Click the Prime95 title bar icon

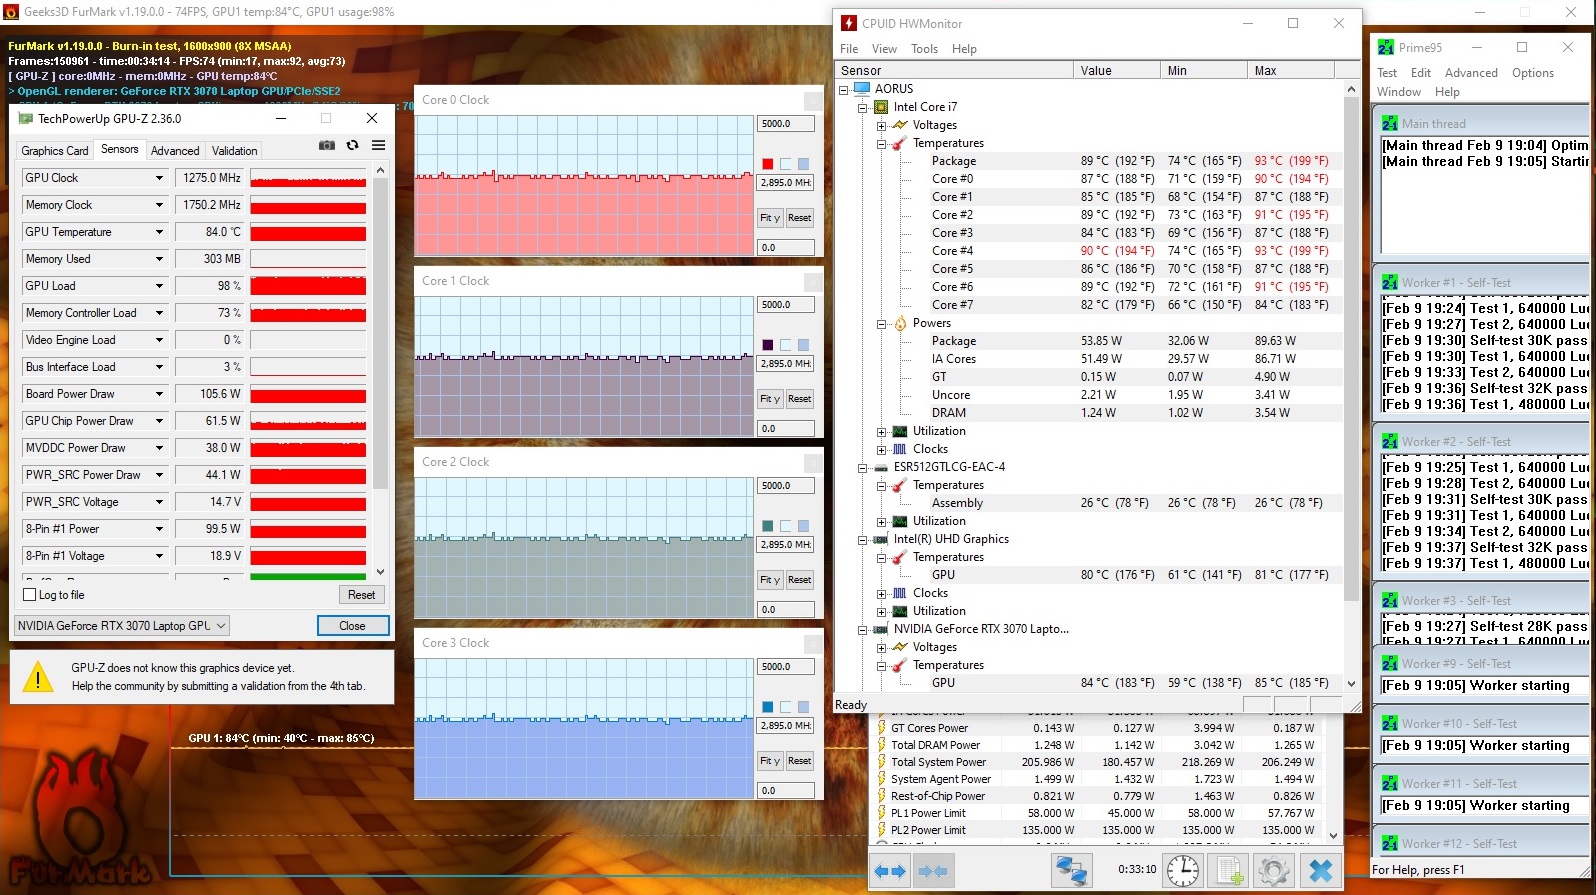(1386, 47)
